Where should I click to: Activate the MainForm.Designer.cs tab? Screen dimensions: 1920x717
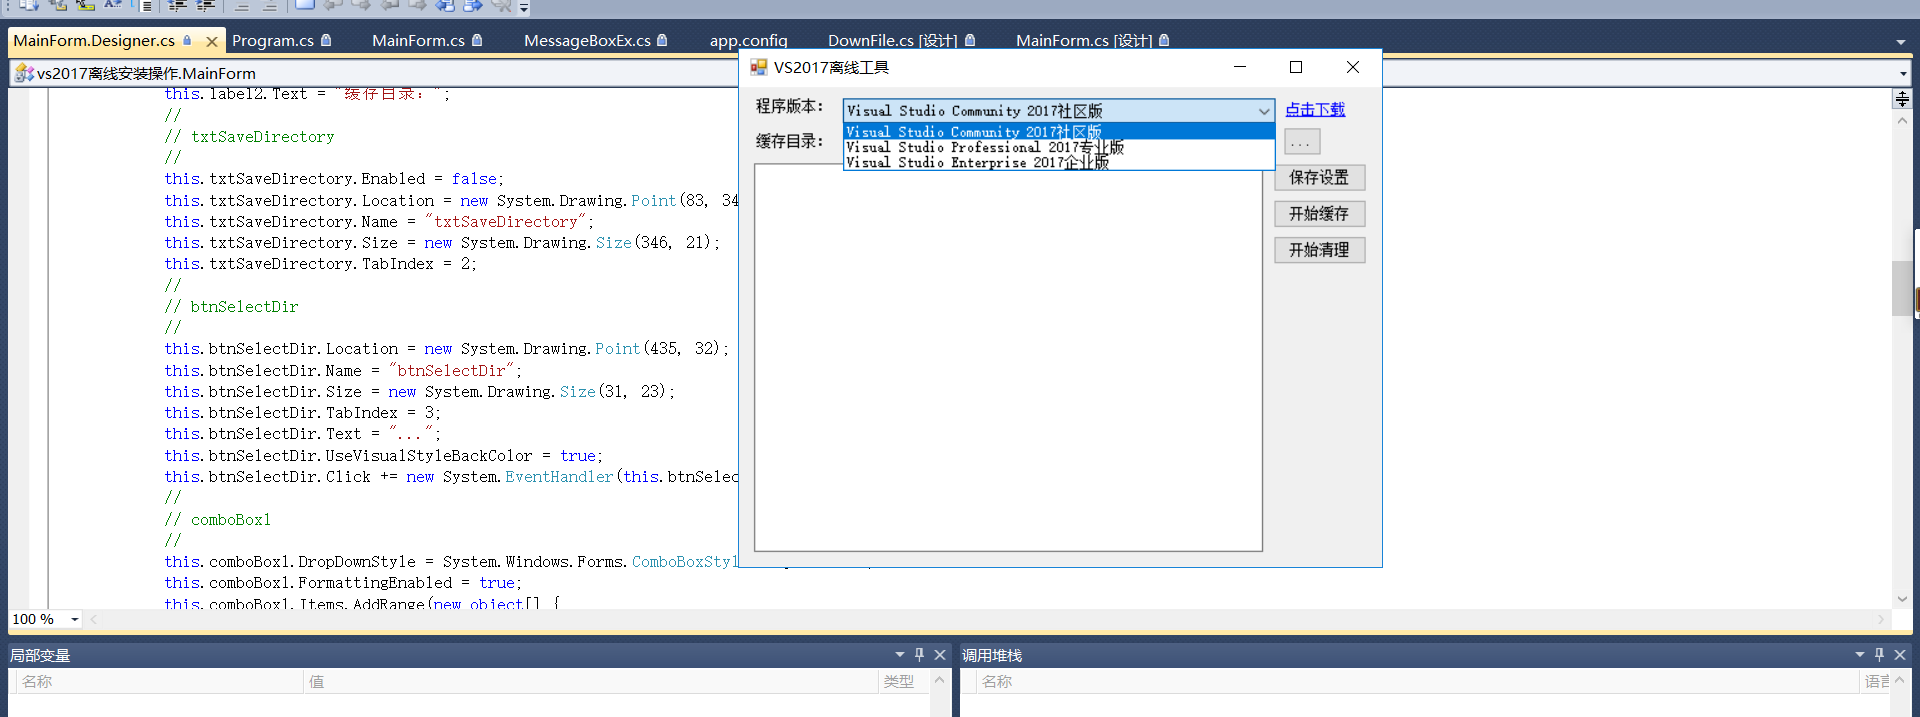tap(94, 41)
